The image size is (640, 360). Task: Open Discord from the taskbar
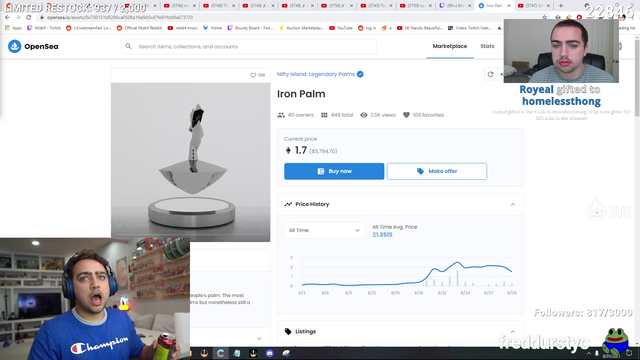coord(269,353)
